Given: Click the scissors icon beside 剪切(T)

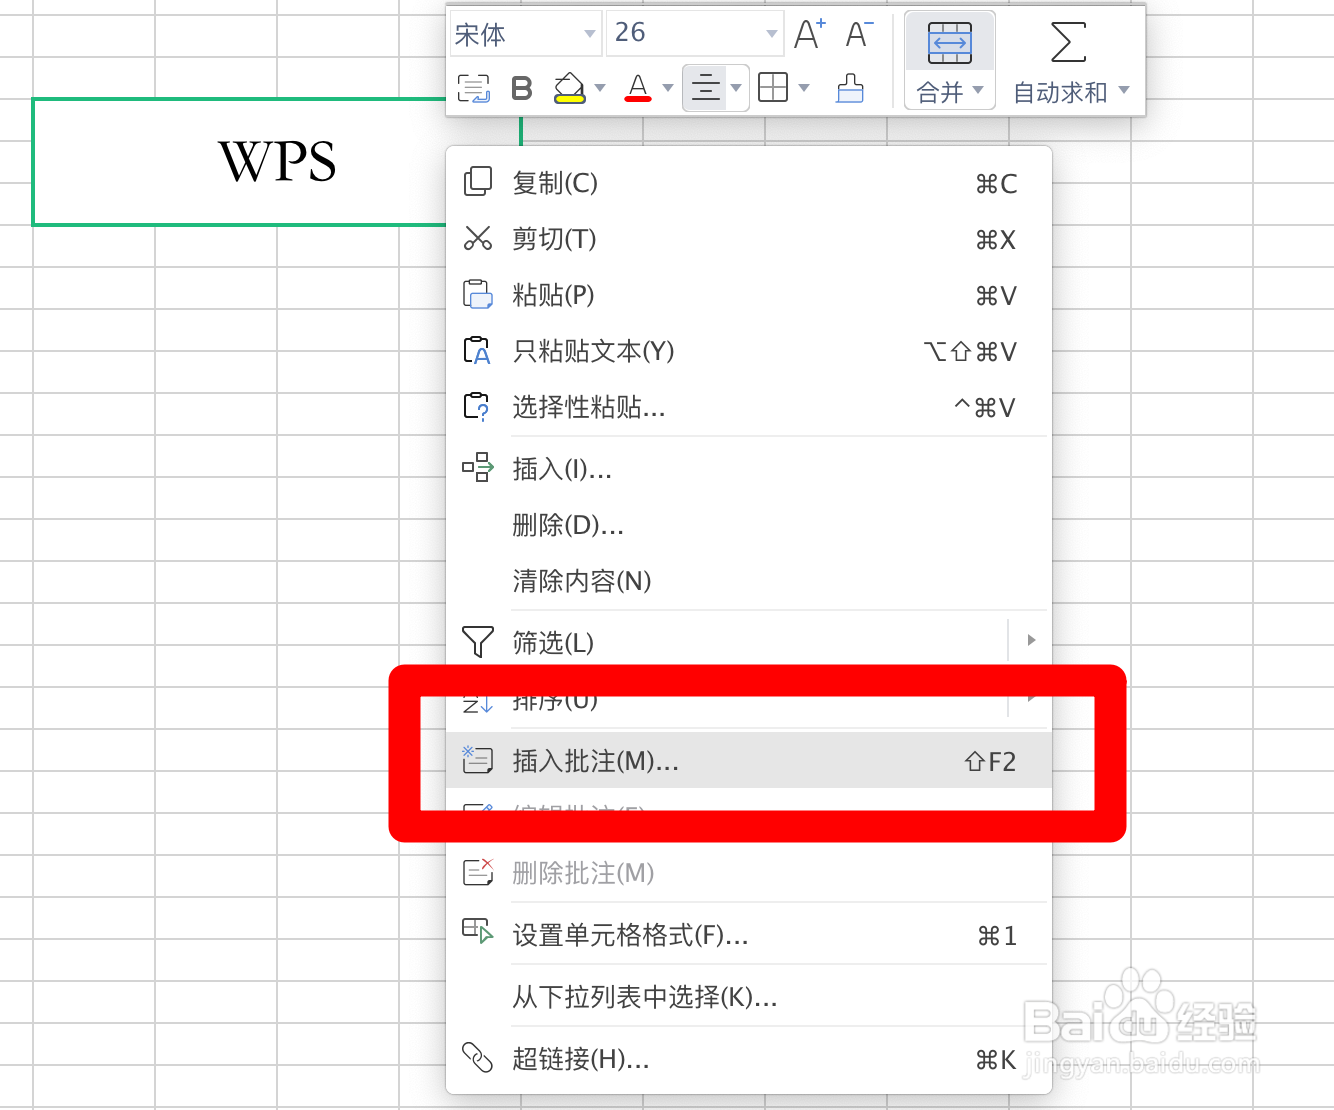Looking at the screenshot, I should coord(478,238).
